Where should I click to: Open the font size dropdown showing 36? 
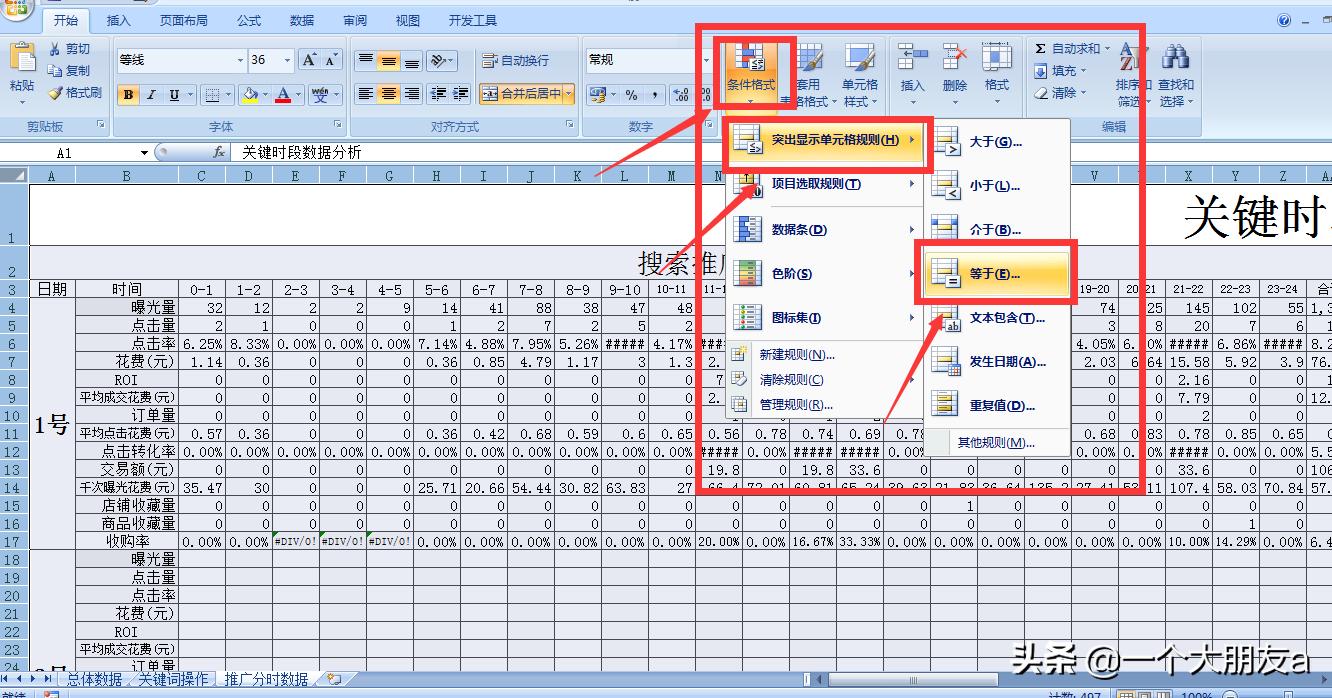288,60
